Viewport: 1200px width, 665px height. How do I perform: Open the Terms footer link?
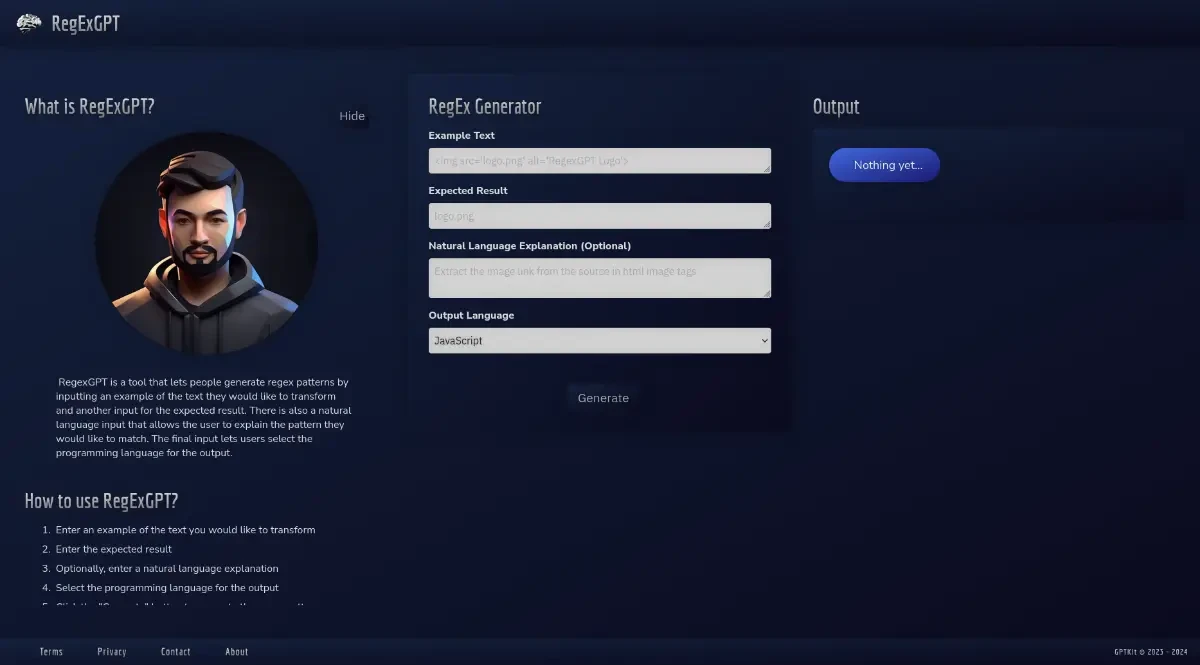51,652
